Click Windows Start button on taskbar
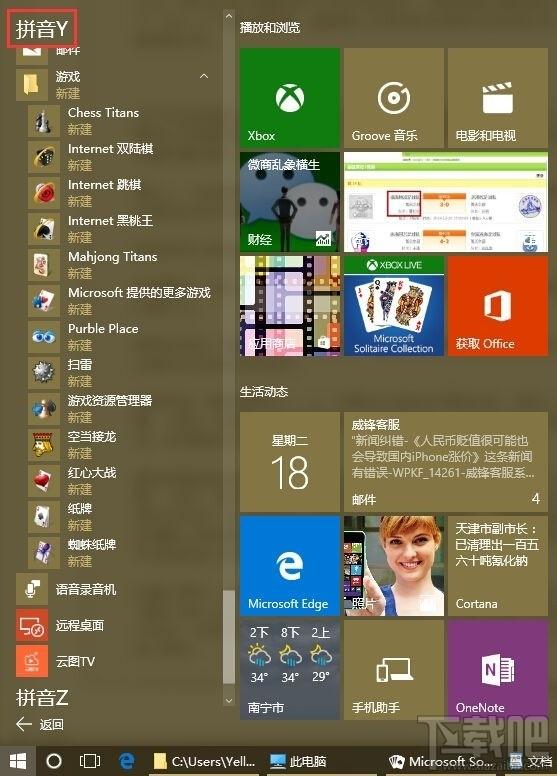The image size is (557, 776). [18, 761]
